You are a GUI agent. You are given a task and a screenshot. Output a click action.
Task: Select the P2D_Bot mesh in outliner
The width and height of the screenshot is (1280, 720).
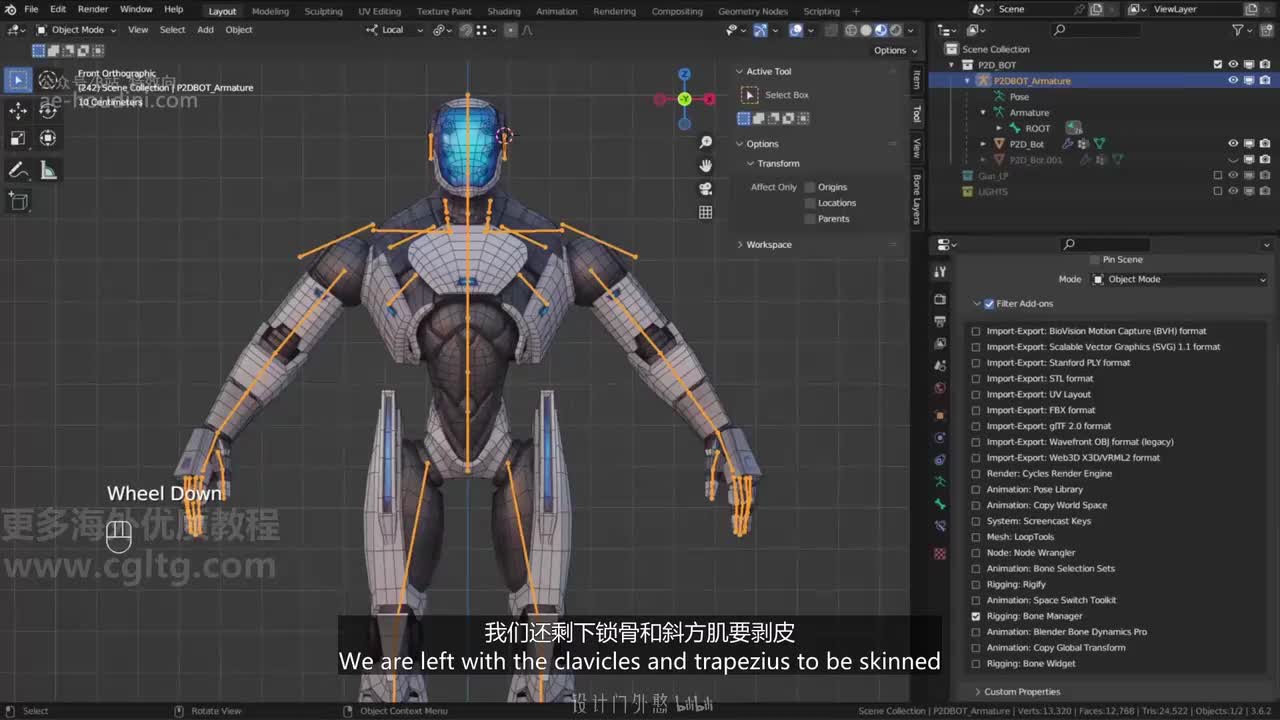click(x=1026, y=144)
